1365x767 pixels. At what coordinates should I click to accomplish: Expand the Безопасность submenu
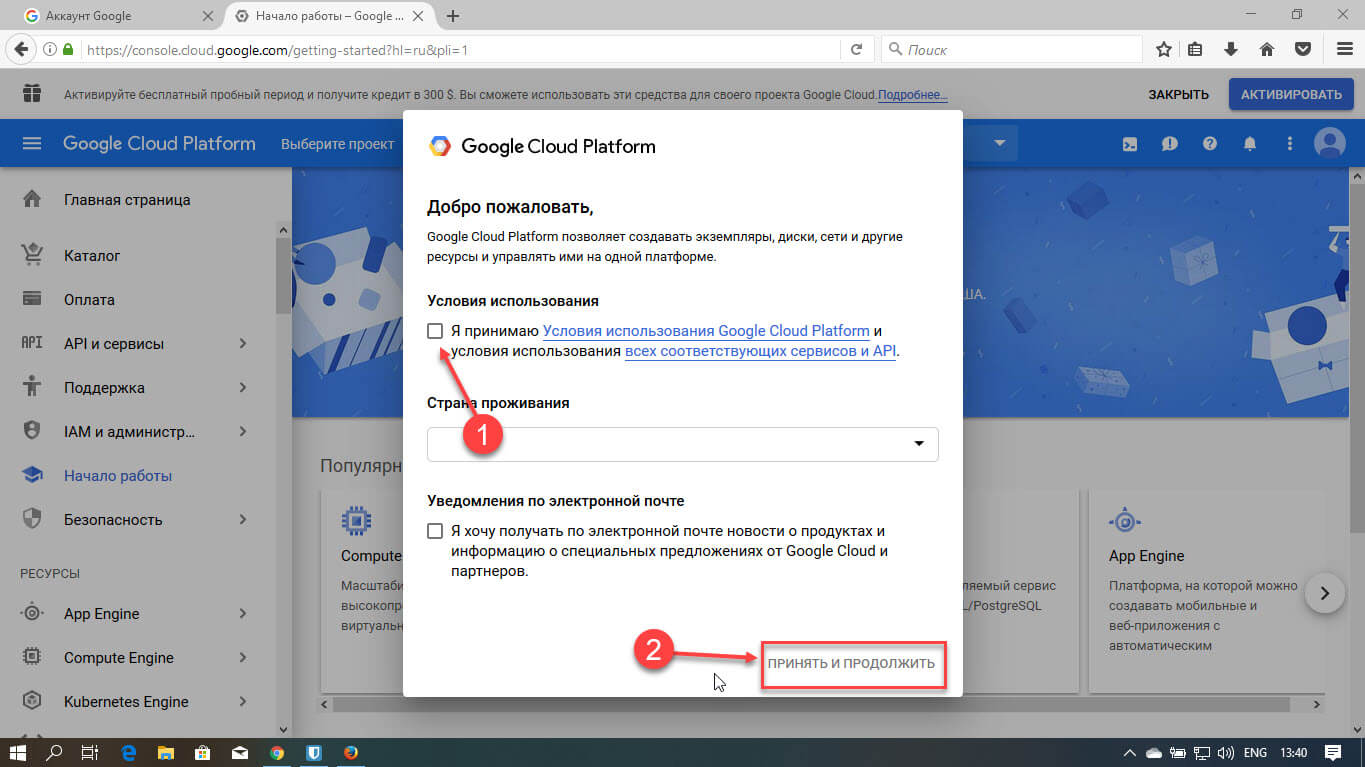click(x=243, y=520)
